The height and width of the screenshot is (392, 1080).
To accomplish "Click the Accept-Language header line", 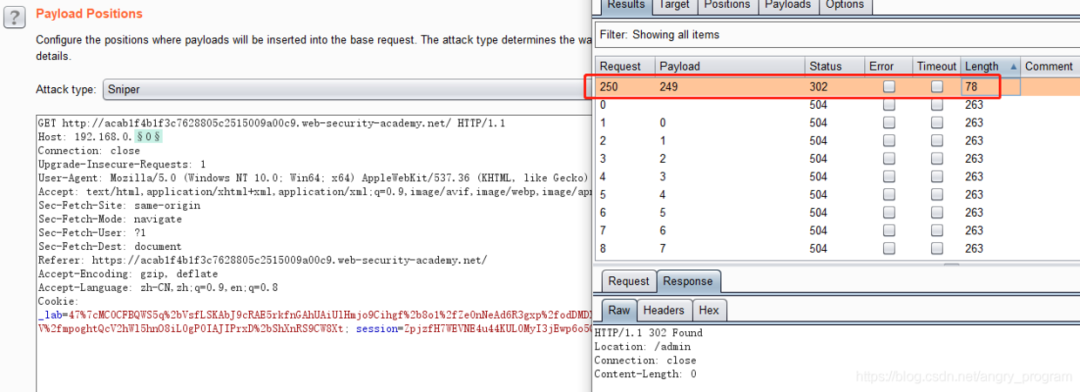I will [159, 287].
